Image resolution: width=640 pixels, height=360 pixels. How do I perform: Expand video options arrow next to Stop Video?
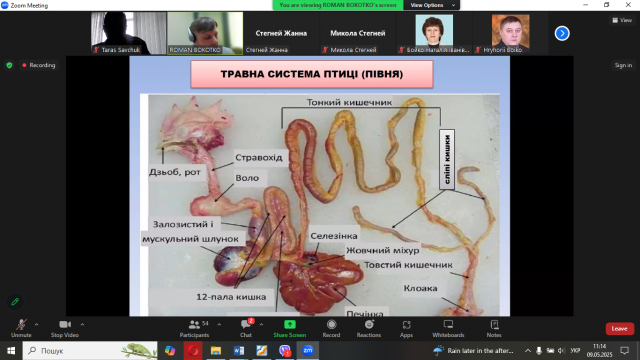tap(82, 324)
